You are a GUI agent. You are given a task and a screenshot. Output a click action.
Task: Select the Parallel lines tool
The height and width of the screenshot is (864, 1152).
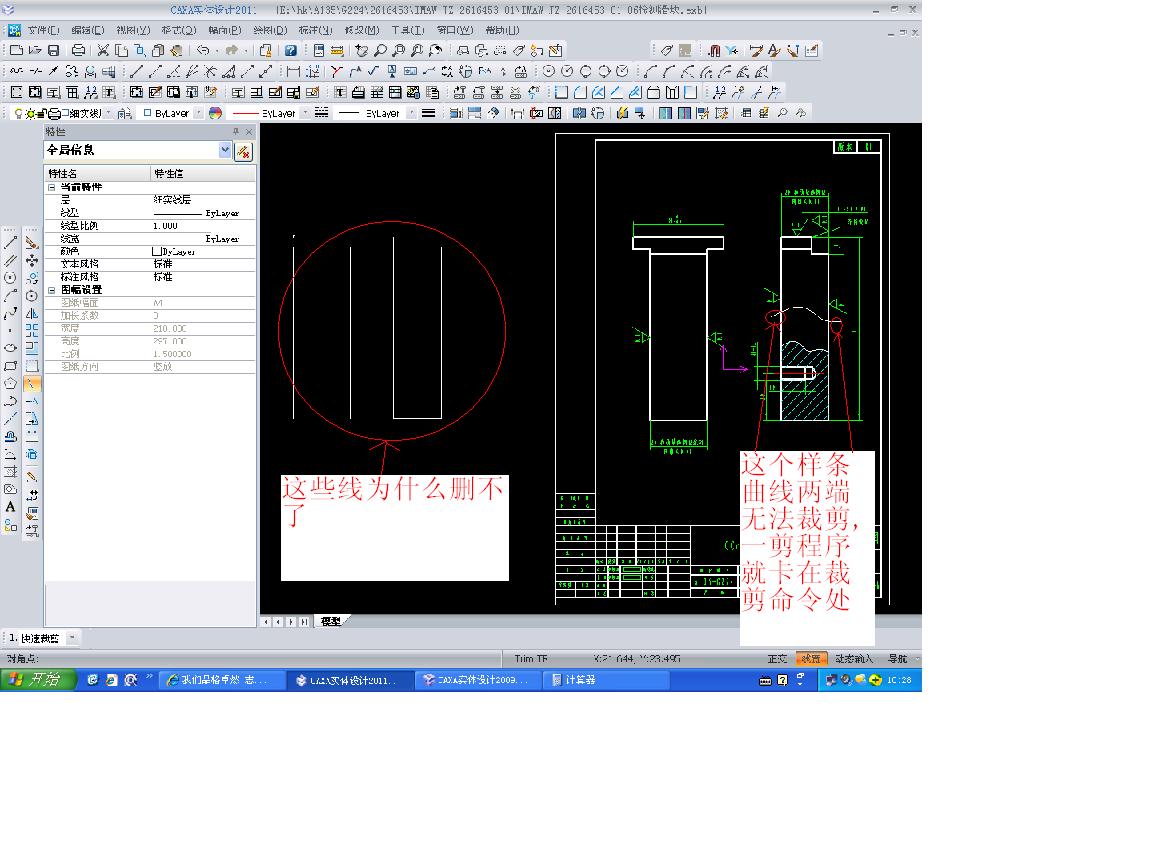(x=10, y=260)
